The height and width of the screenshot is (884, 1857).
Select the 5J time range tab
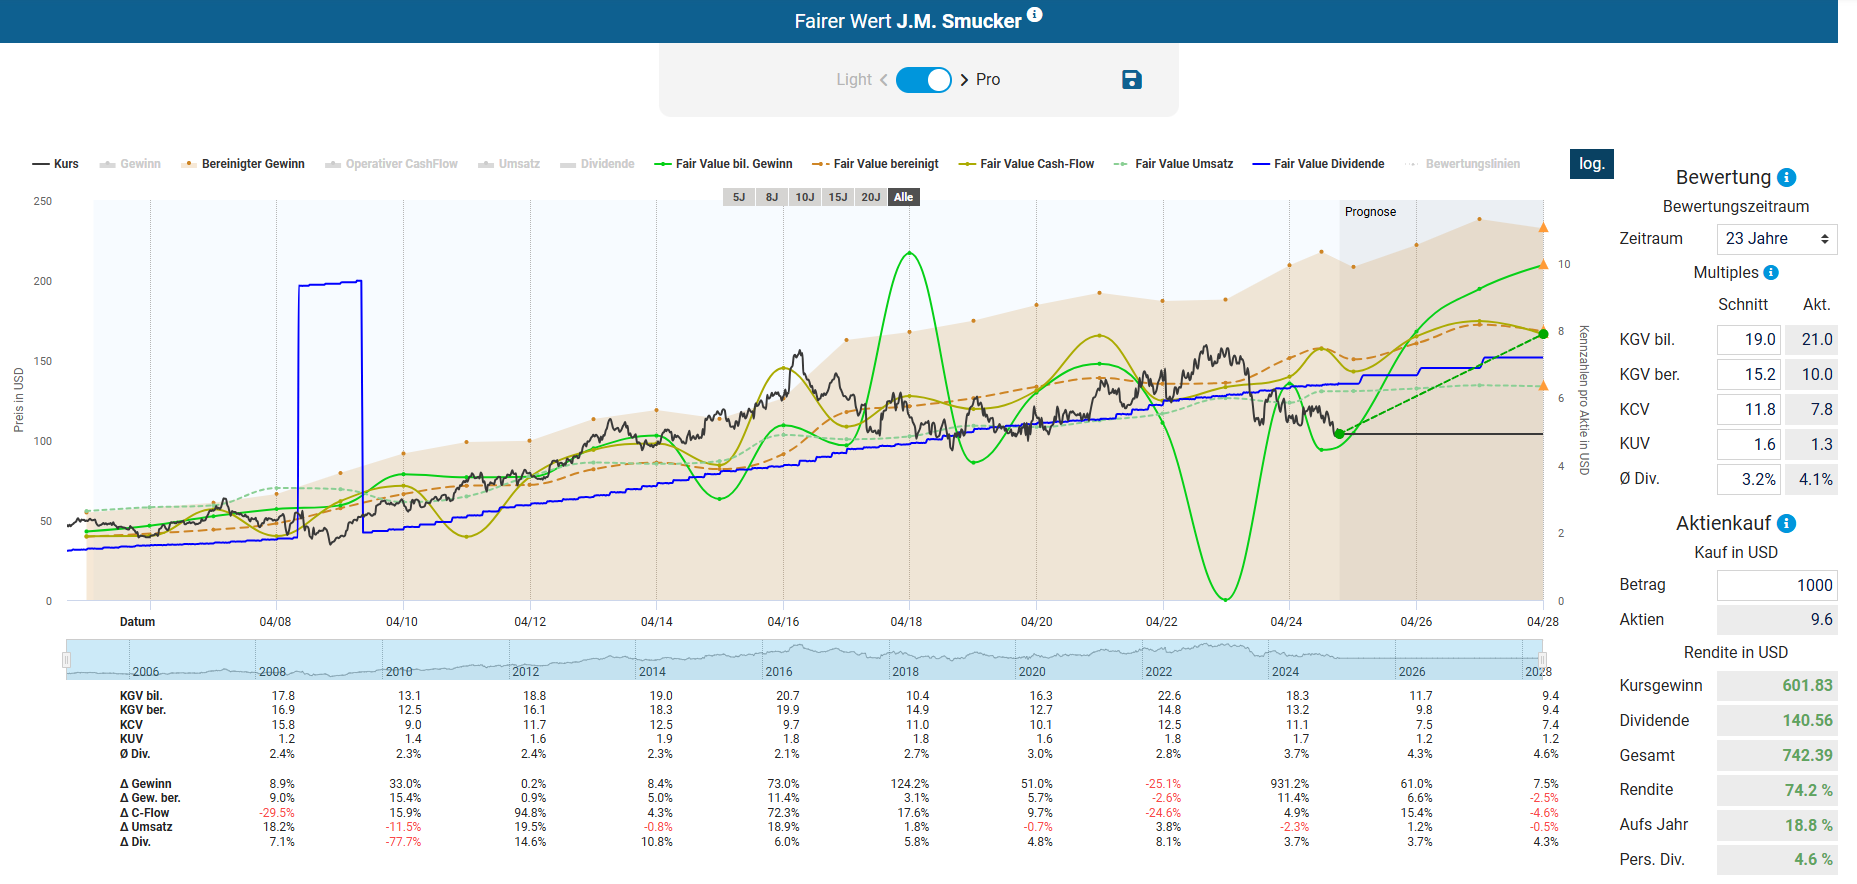pos(738,197)
